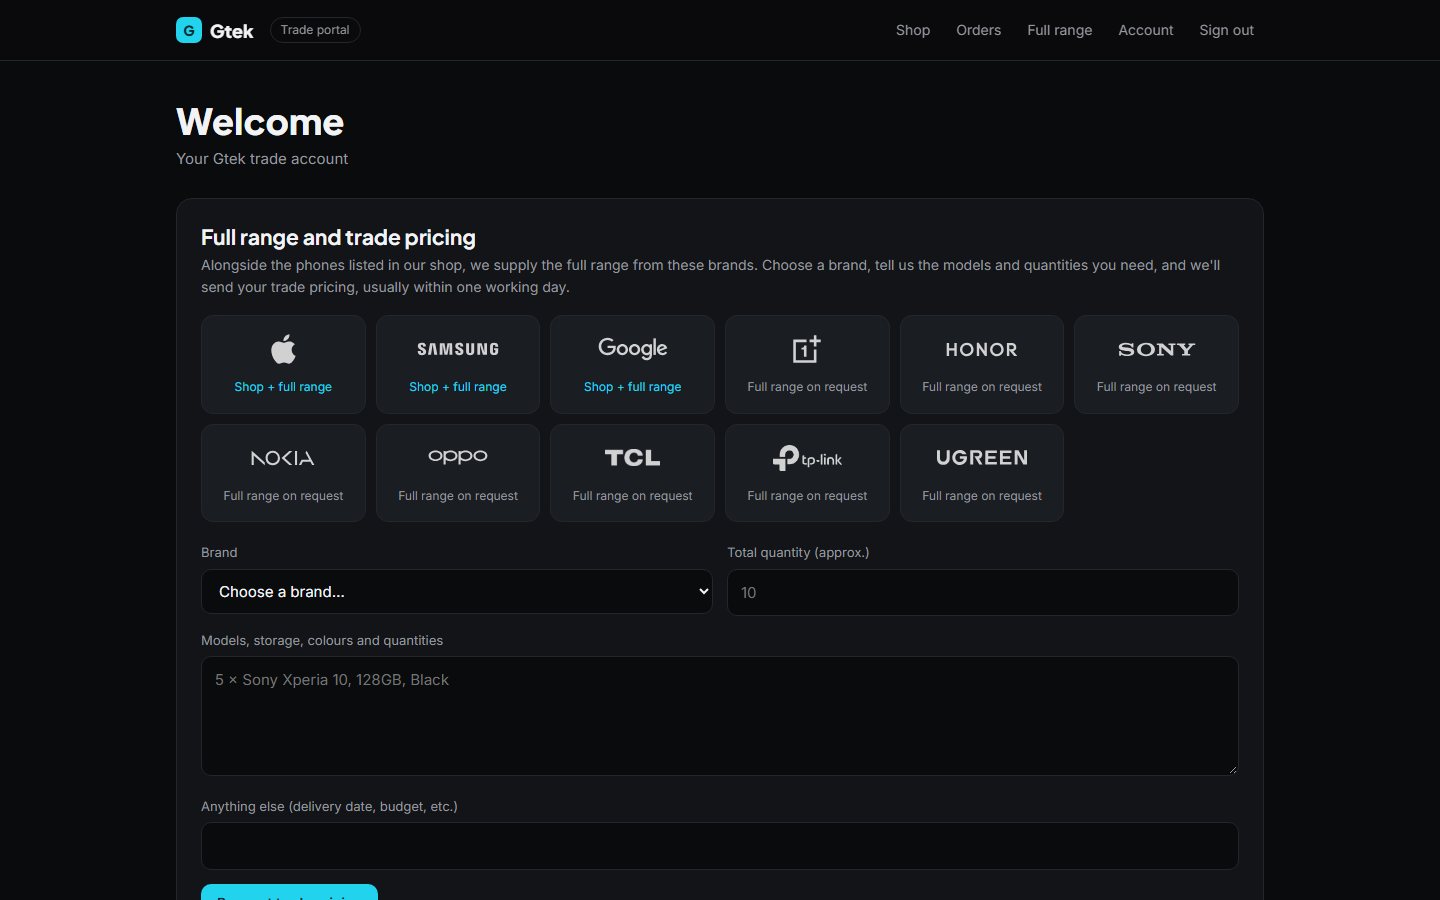
Task: Open Full range in top navigation
Action: pyautogui.click(x=1060, y=30)
